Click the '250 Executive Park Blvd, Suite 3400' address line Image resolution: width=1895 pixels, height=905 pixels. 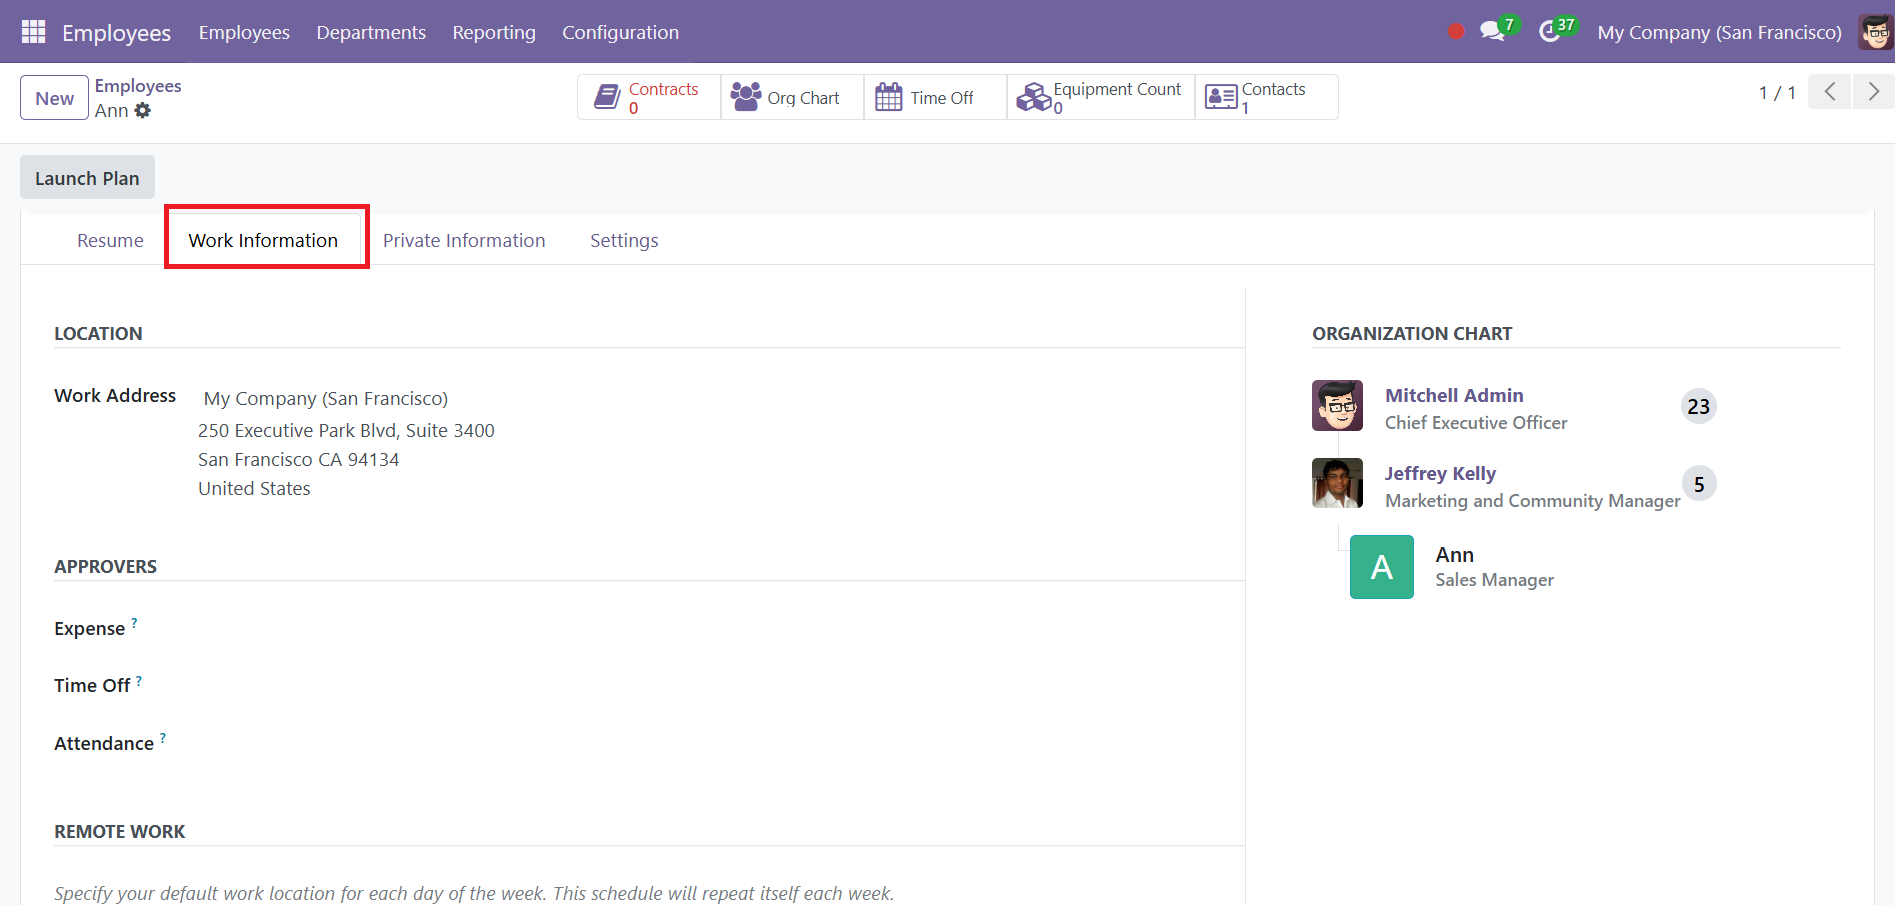(x=346, y=430)
